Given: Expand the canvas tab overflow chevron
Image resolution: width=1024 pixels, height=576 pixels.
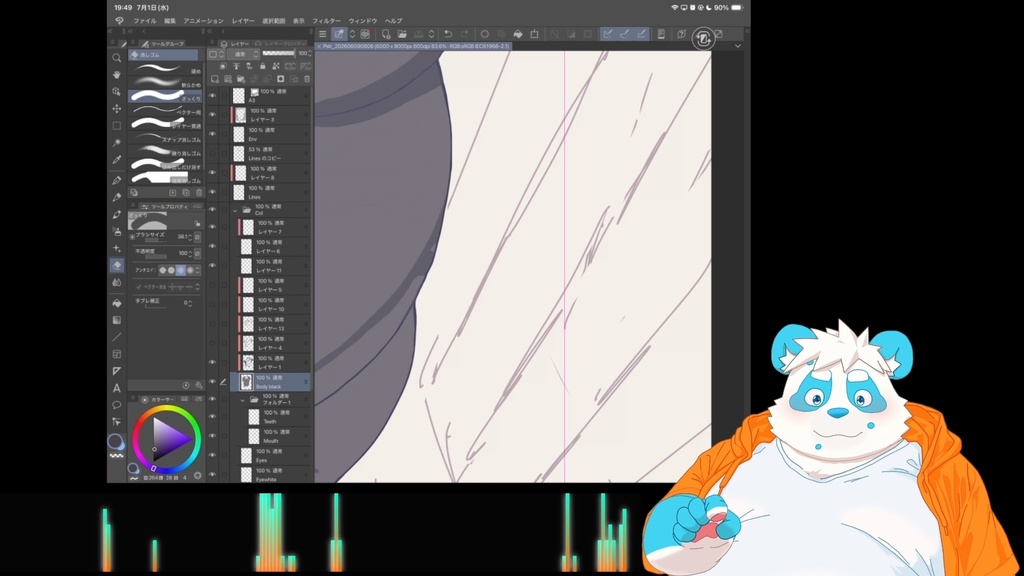Looking at the screenshot, I should (x=737, y=46).
